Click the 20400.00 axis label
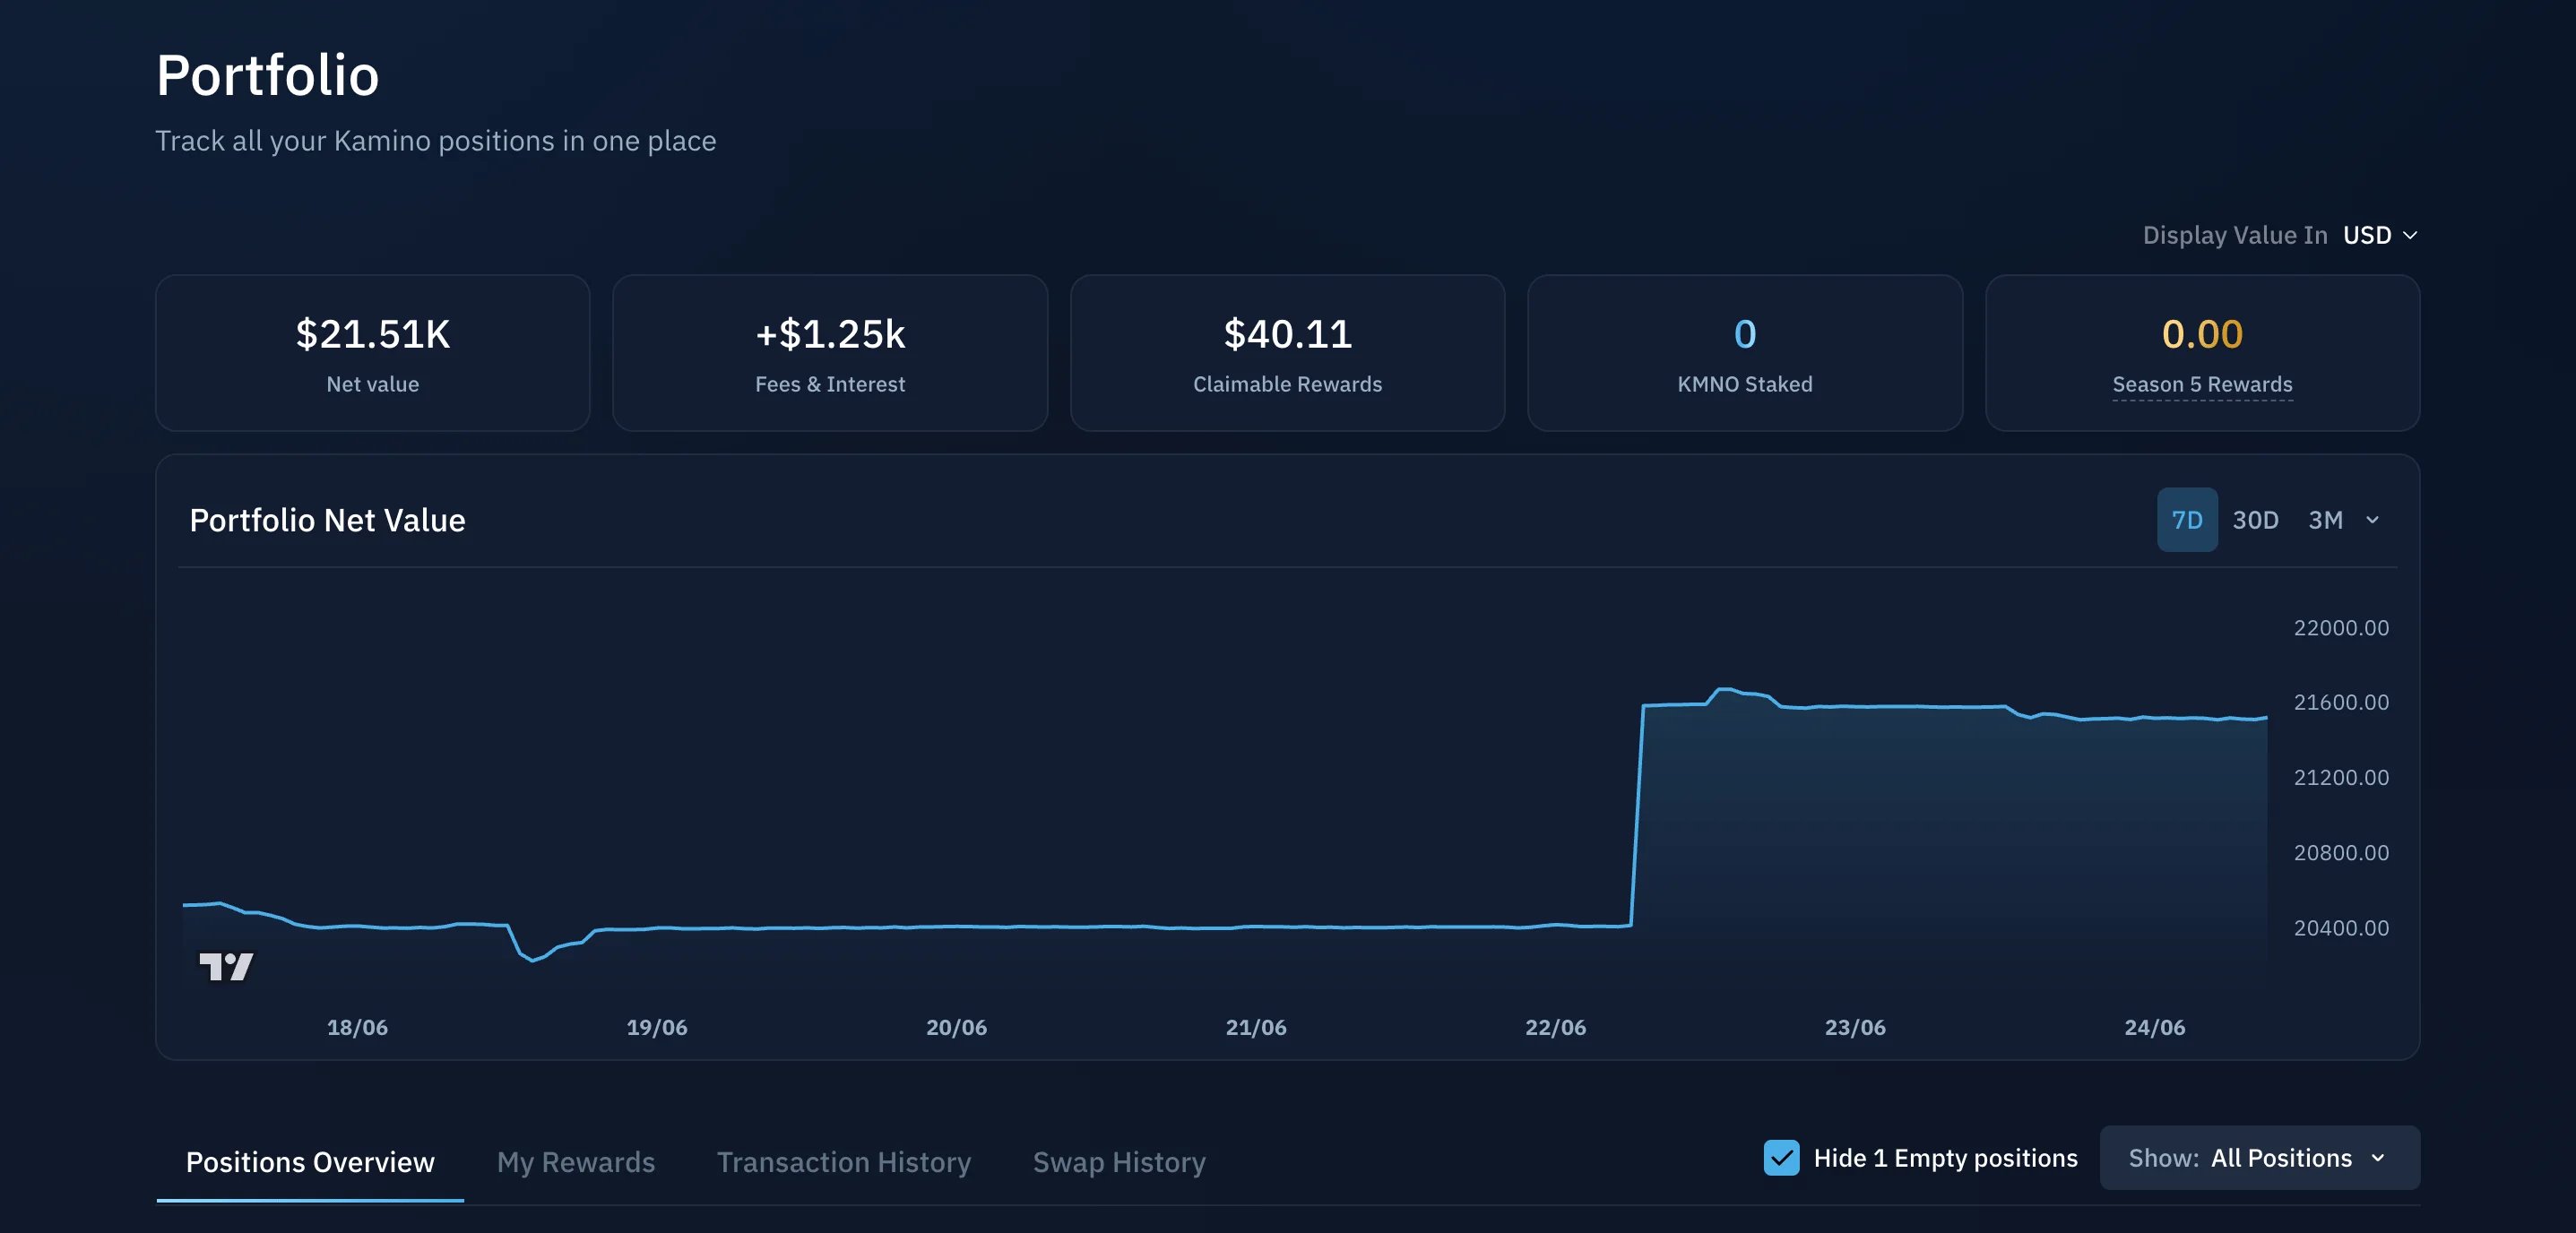Viewport: 2576px width, 1233px height. click(x=2341, y=928)
